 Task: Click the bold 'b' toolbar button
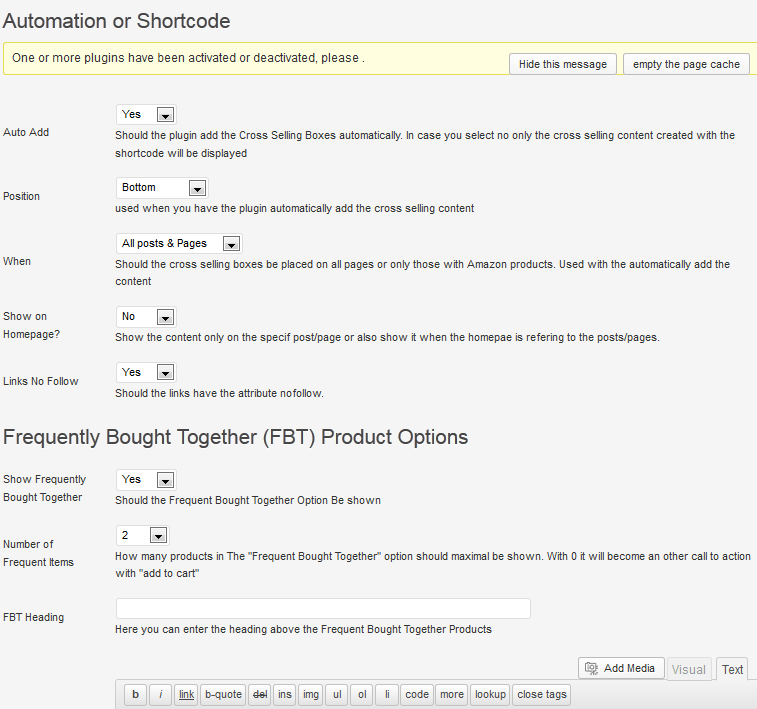tap(136, 695)
